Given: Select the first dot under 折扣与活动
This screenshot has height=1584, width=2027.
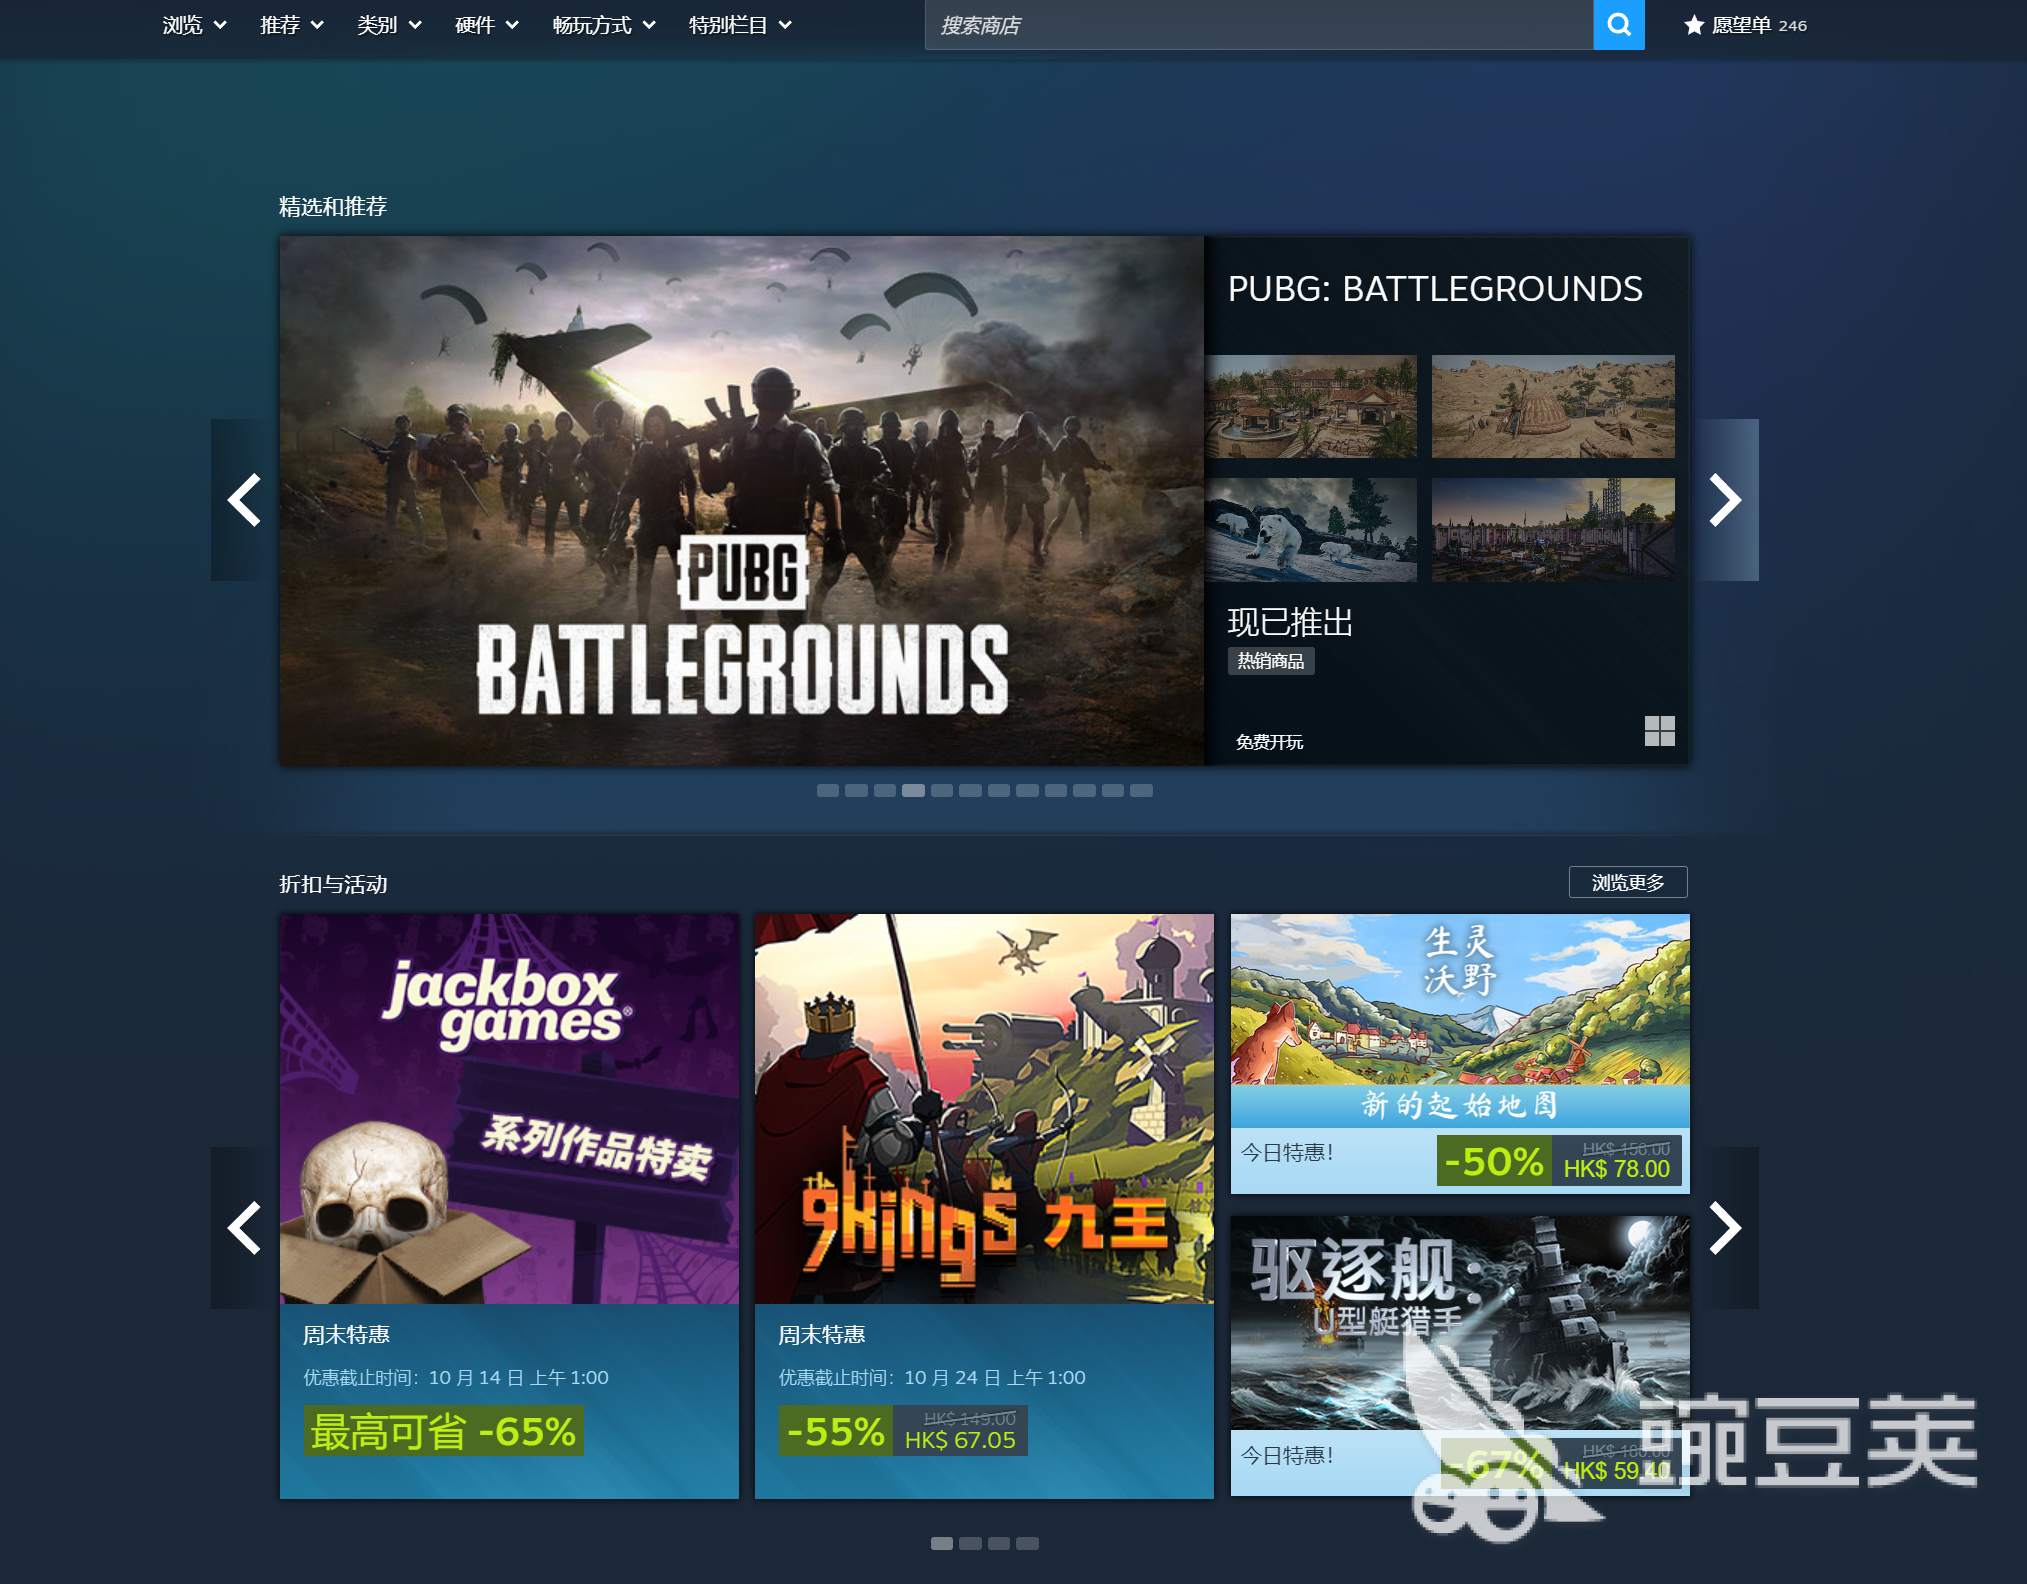Looking at the screenshot, I should click(942, 1543).
